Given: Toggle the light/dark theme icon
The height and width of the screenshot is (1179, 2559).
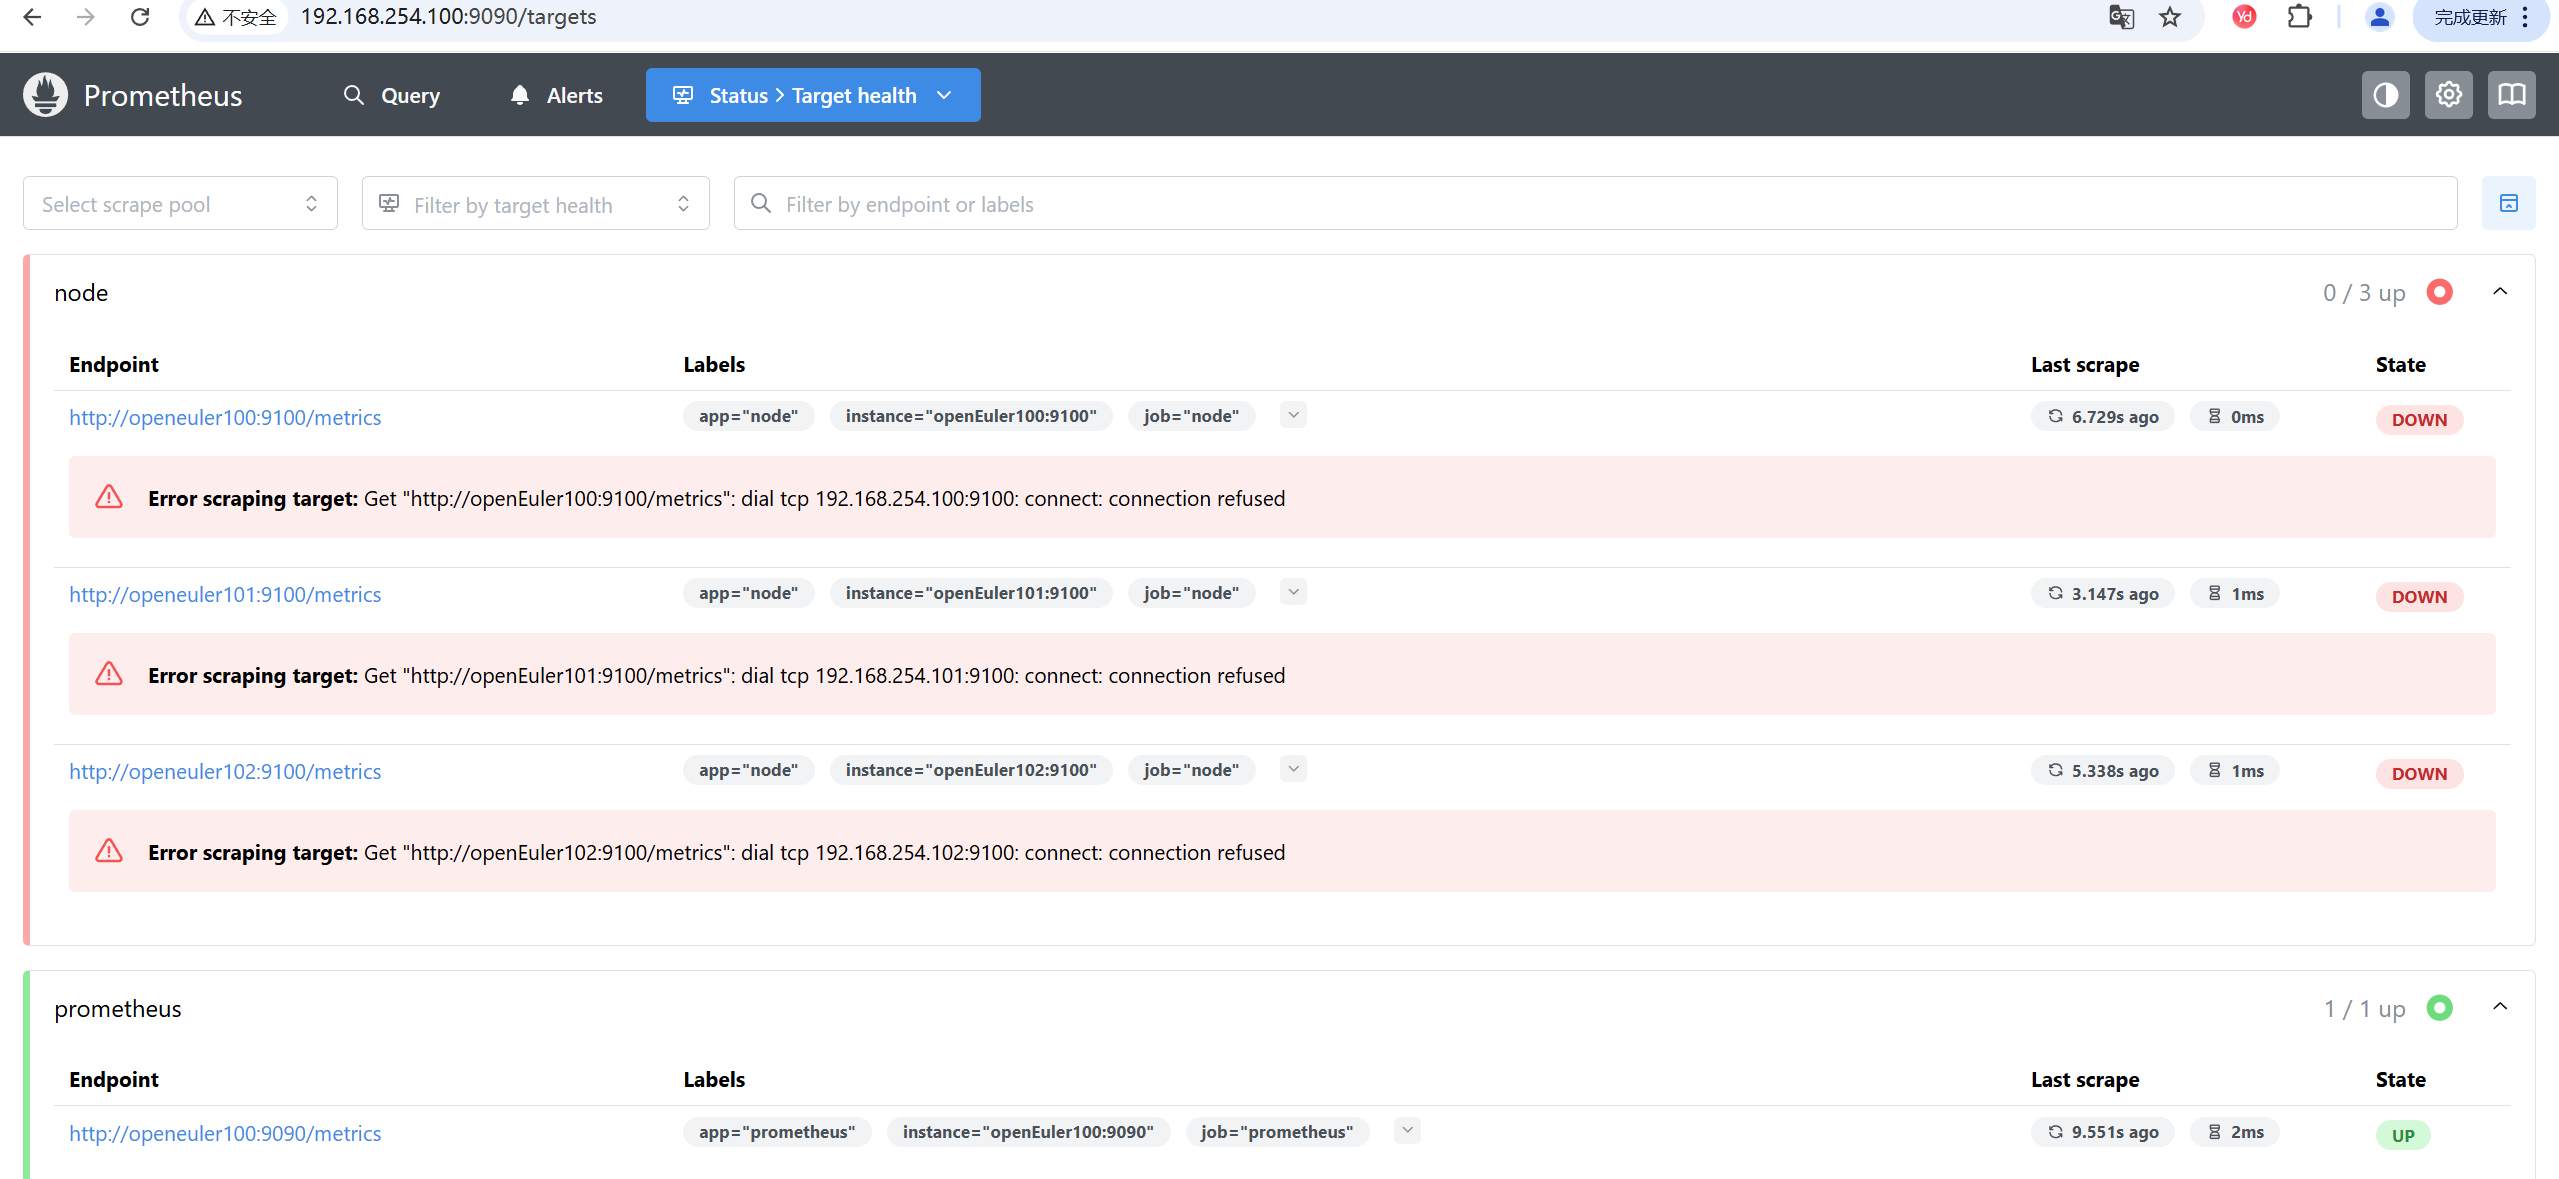Looking at the screenshot, I should pyautogui.click(x=2385, y=95).
